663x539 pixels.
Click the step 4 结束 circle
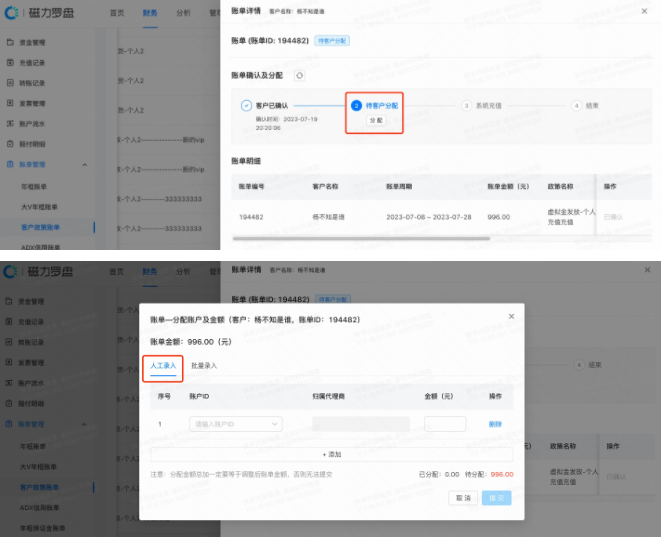pos(577,104)
